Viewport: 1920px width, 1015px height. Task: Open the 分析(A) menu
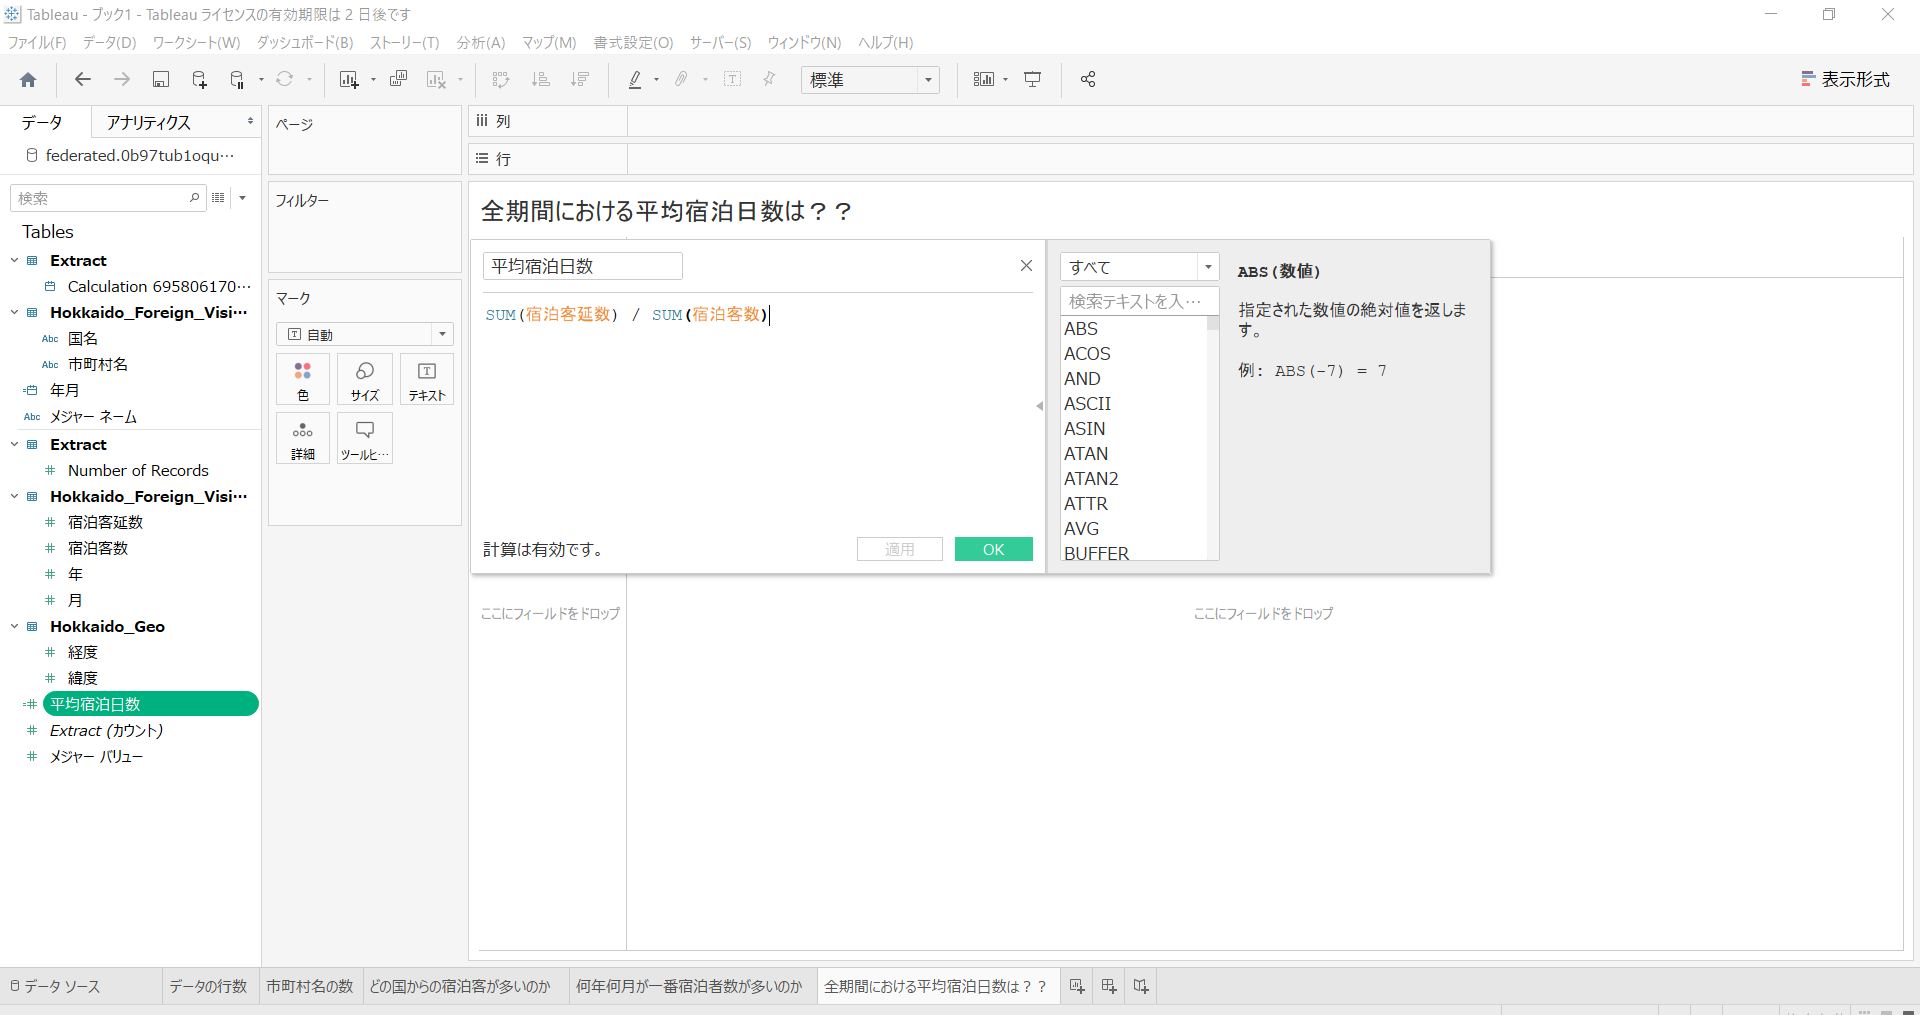(481, 42)
